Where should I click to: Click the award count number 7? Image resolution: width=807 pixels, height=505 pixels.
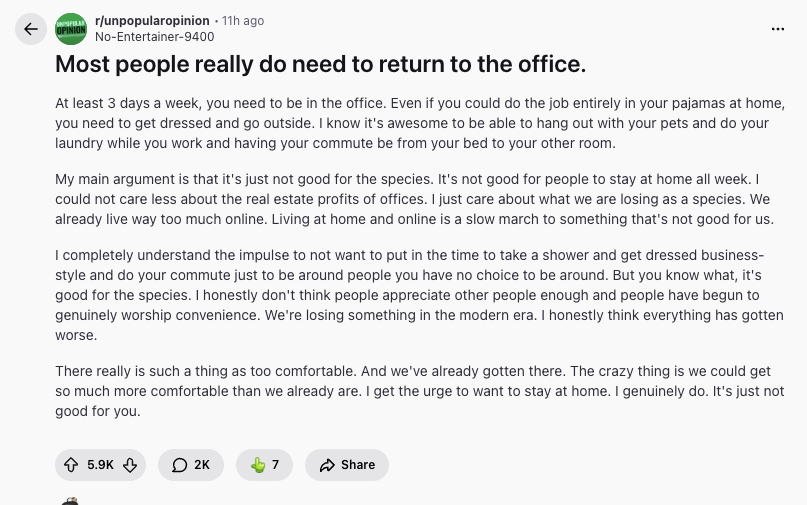click(275, 465)
